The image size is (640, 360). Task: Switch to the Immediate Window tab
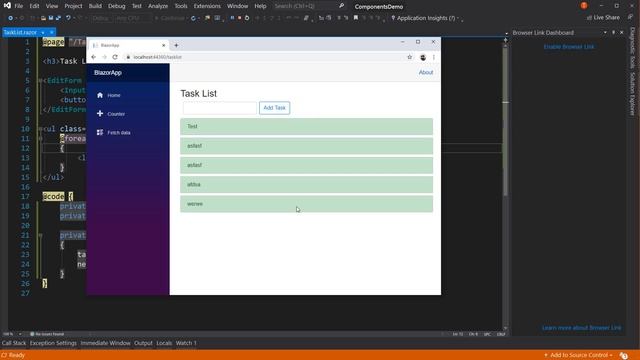[105, 343]
